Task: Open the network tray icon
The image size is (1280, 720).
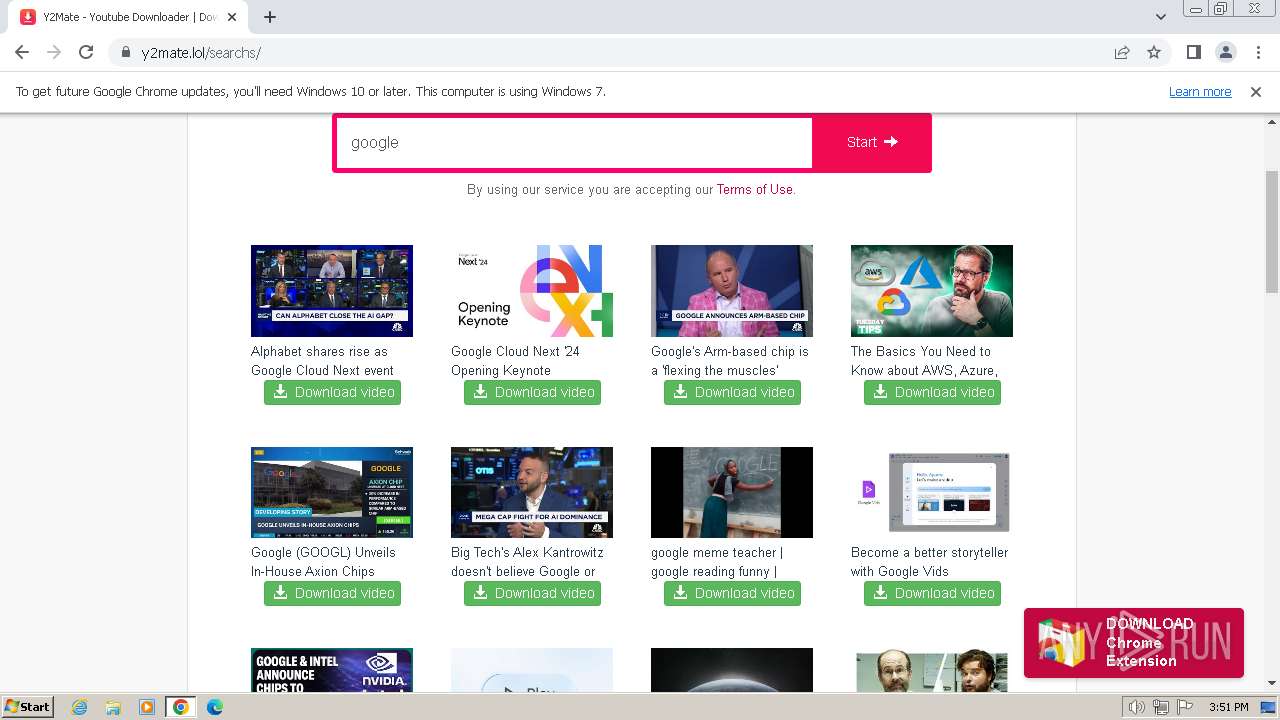Action: click(1160, 707)
